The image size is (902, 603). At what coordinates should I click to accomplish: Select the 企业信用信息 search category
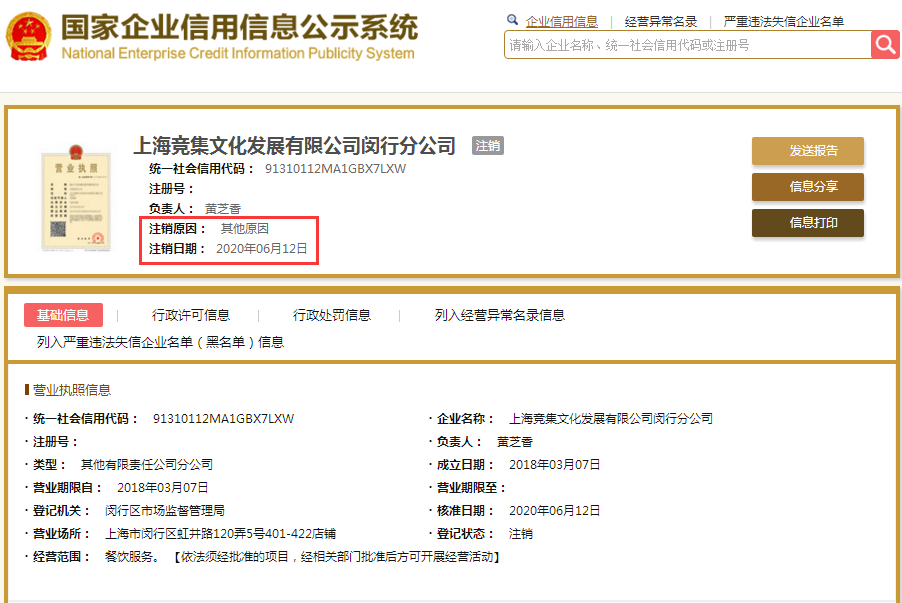(561, 22)
